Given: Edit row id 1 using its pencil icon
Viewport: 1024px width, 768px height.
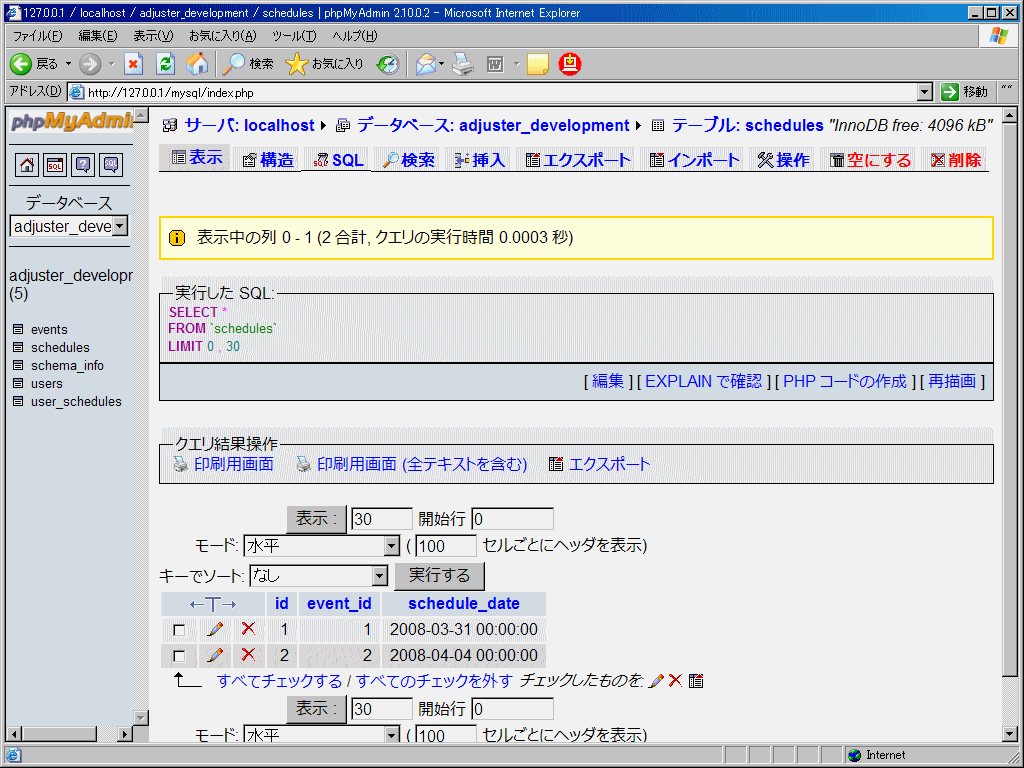Looking at the screenshot, I should [x=216, y=629].
